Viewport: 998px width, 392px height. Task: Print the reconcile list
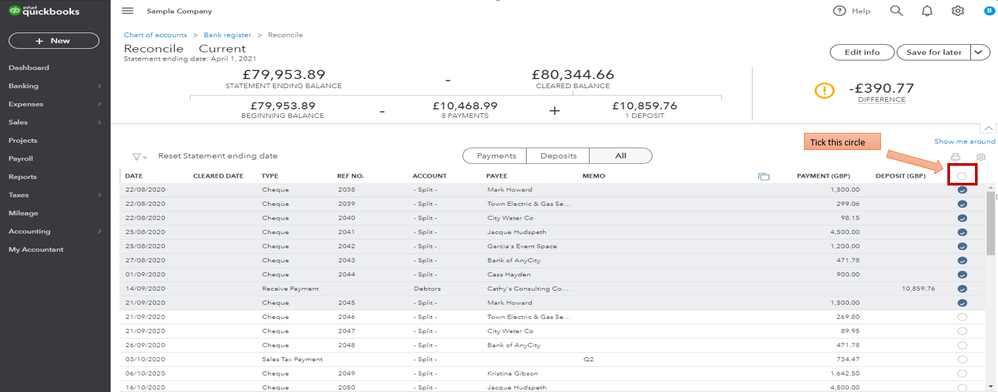click(x=955, y=157)
